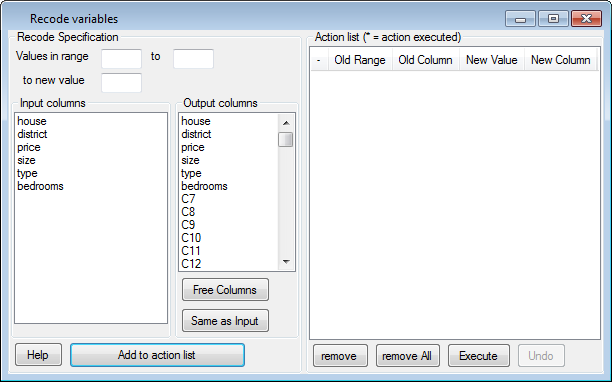The width and height of the screenshot is (612, 382).
Task: Focus the range end field after 'to'
Action: pos(193,59)
